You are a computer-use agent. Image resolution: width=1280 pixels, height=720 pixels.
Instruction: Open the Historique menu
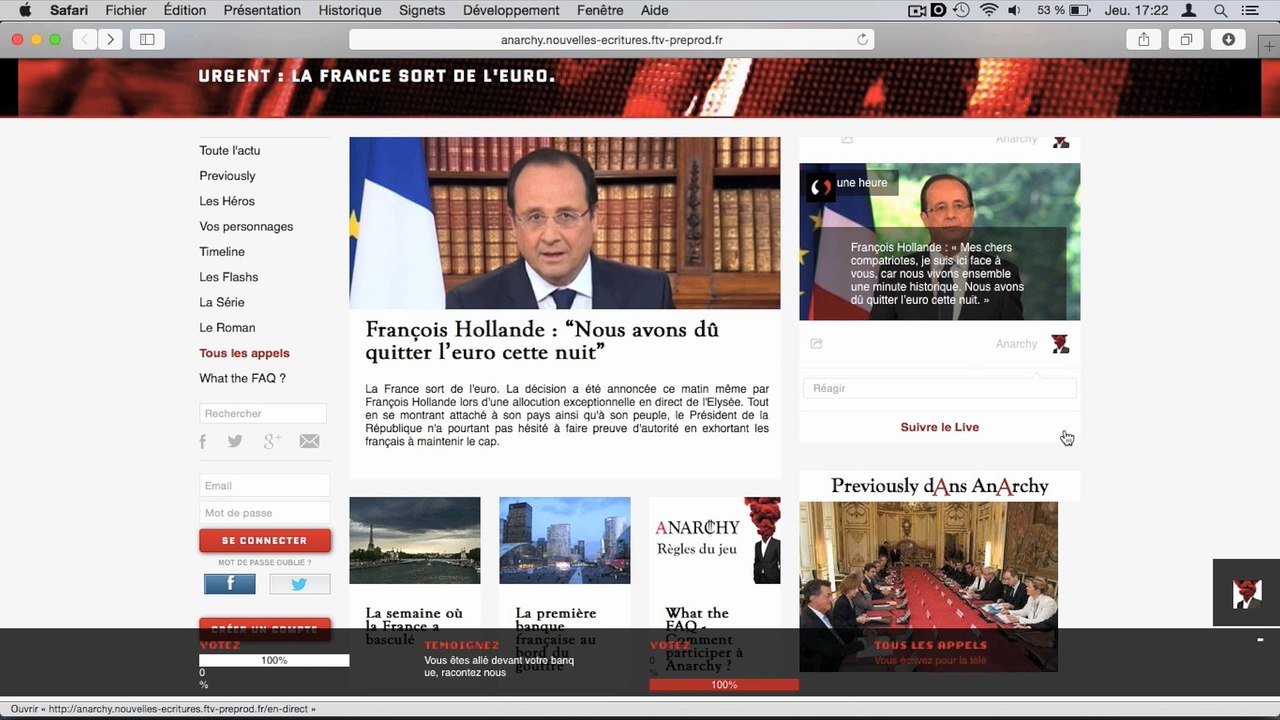tap(350, 10)
